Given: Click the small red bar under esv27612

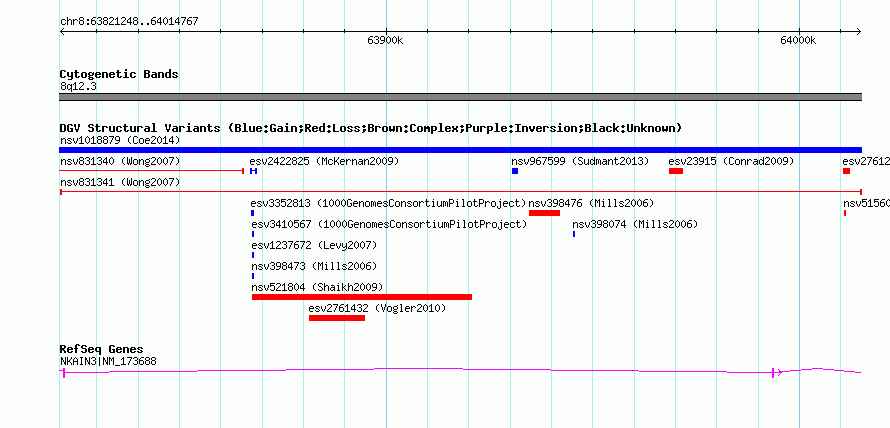Looking at the screenshot, I should (846, 171).
